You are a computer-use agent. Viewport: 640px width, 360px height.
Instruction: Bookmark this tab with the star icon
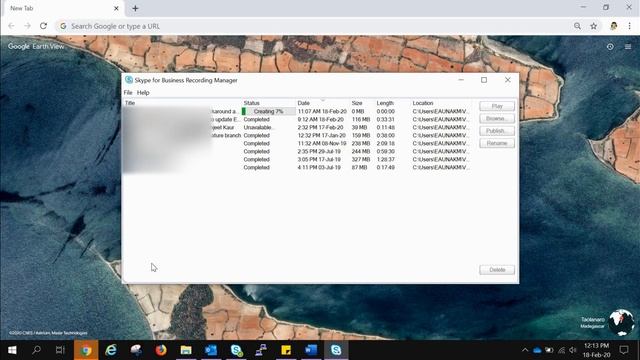593,26
